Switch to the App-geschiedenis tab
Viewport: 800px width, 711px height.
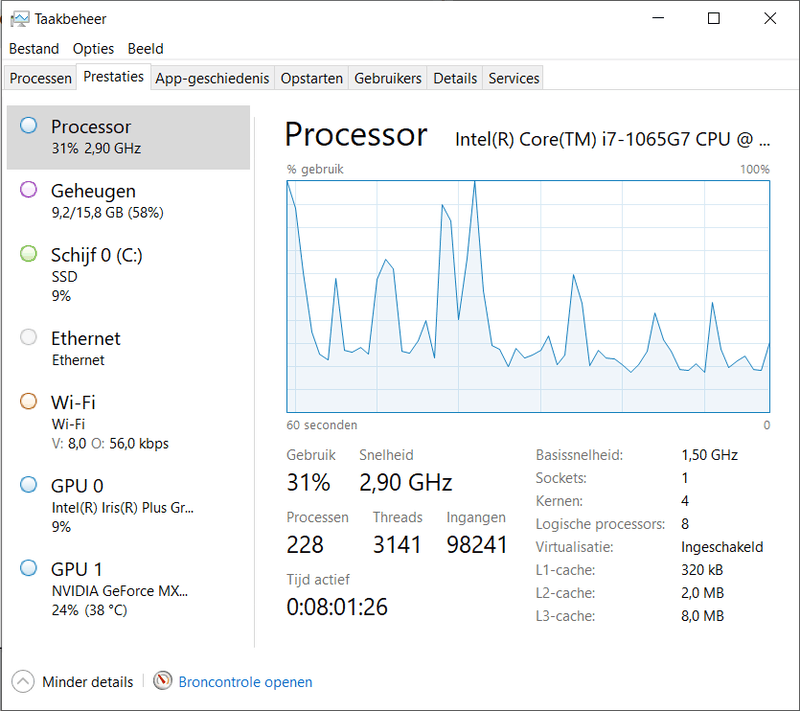tap(212, 78)
